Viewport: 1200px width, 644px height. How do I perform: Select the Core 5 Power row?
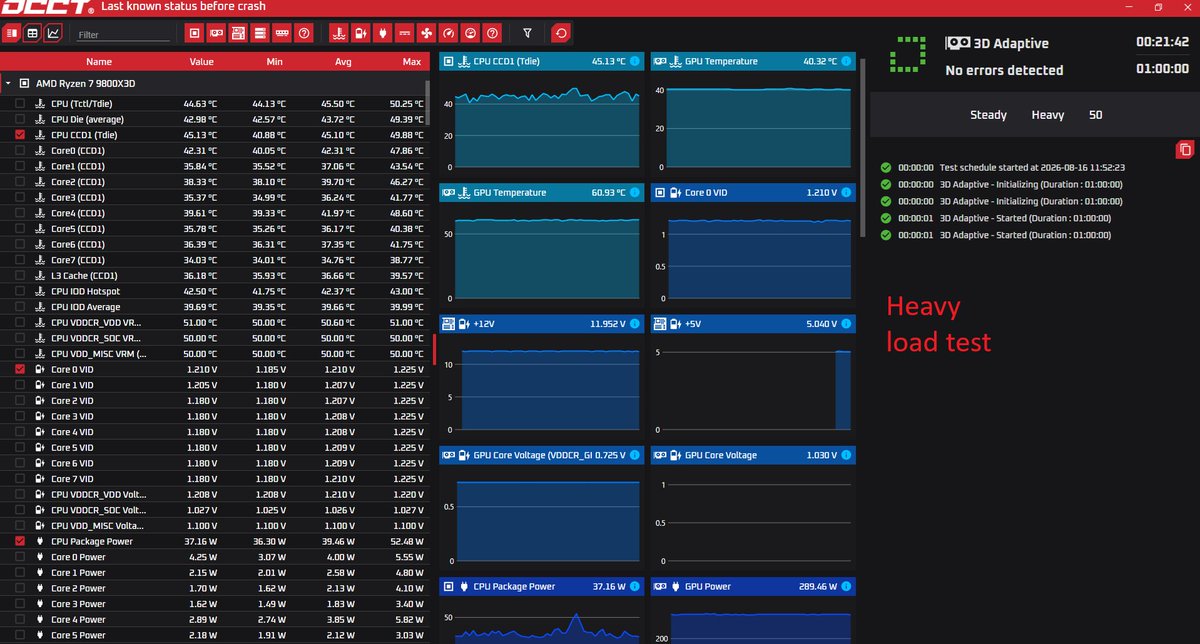[214, 635]
